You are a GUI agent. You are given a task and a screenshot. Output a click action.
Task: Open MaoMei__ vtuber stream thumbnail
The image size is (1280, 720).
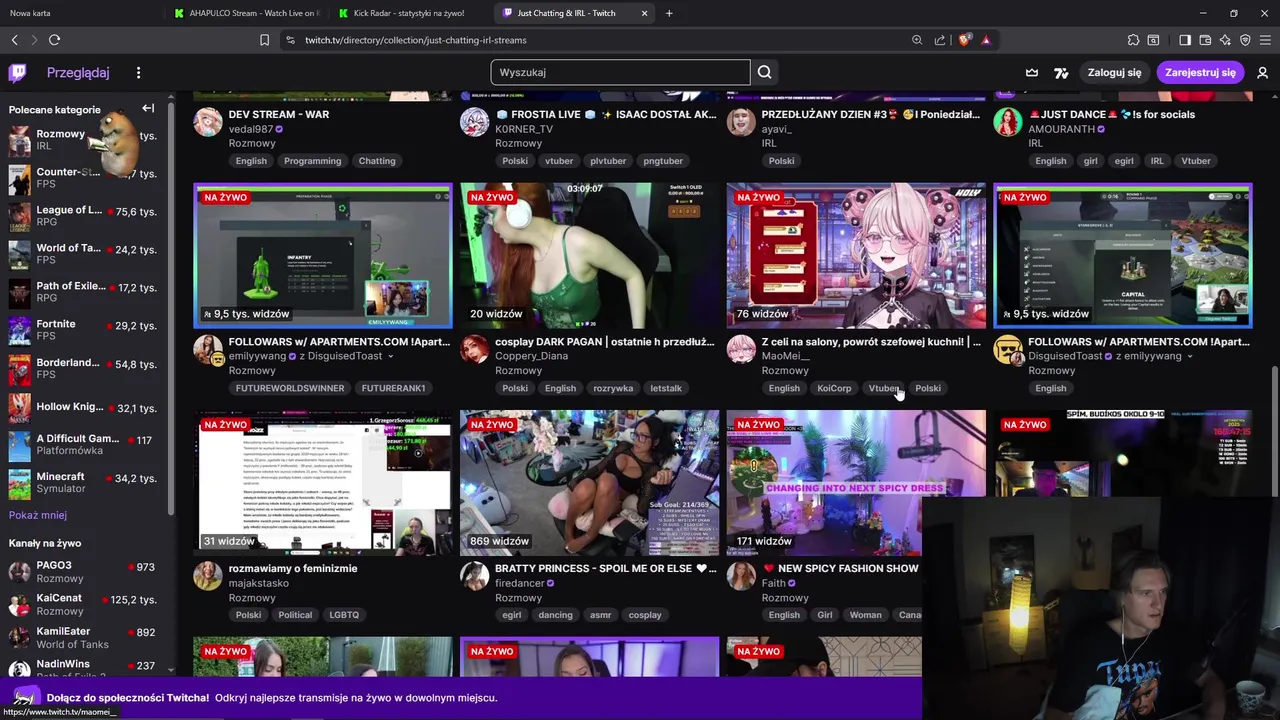click(x=856, y=255)
